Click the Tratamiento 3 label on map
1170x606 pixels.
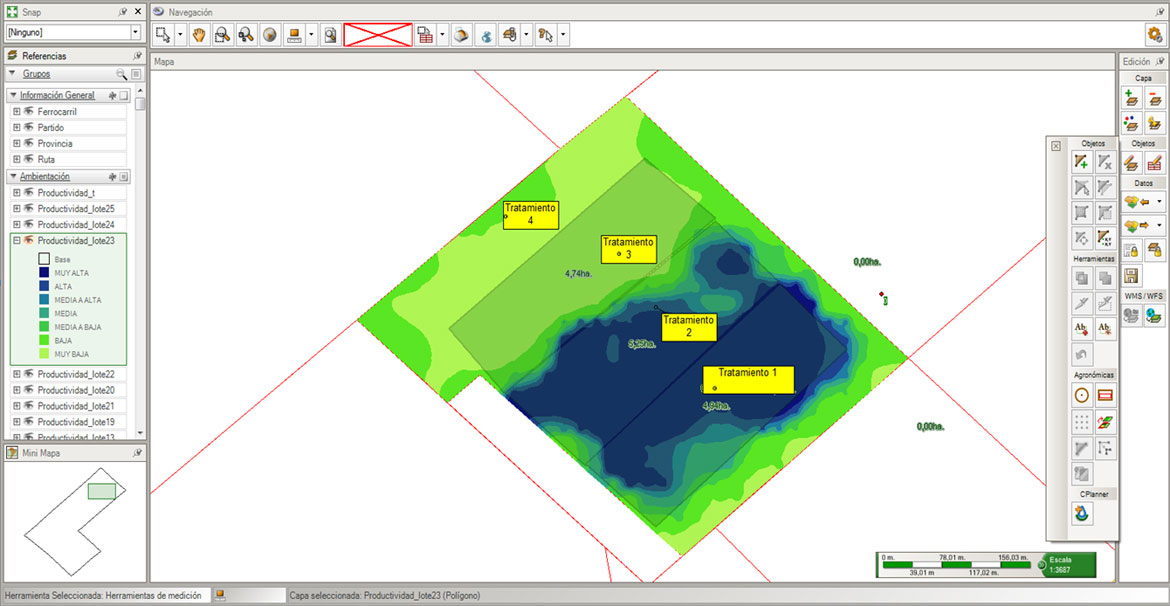pos(628,249)
